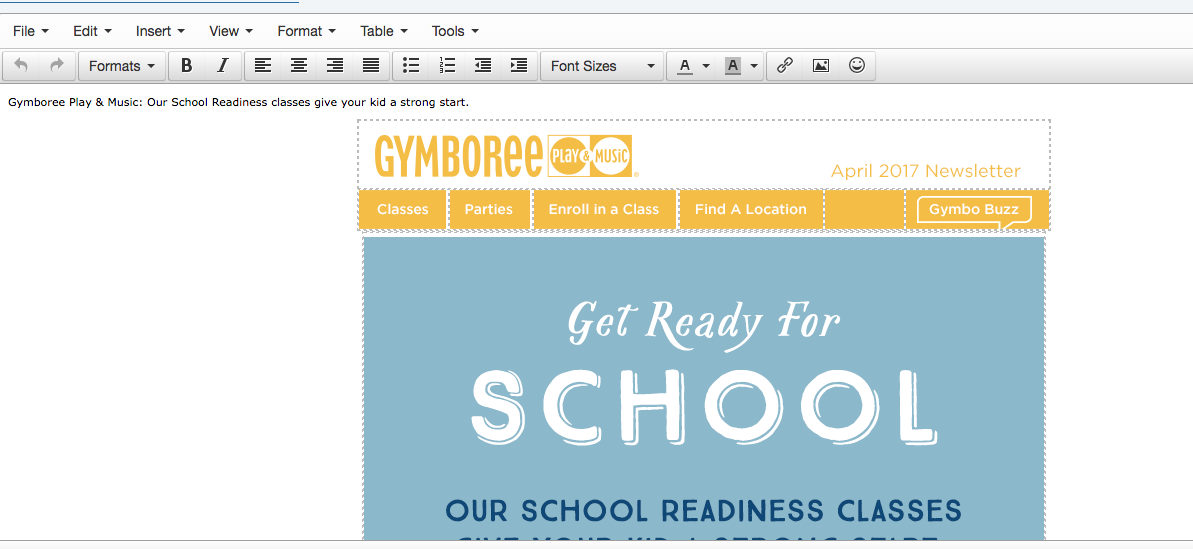
Task: Open the Edit menu
Action: pyautogui.click(x=92, y=31)
